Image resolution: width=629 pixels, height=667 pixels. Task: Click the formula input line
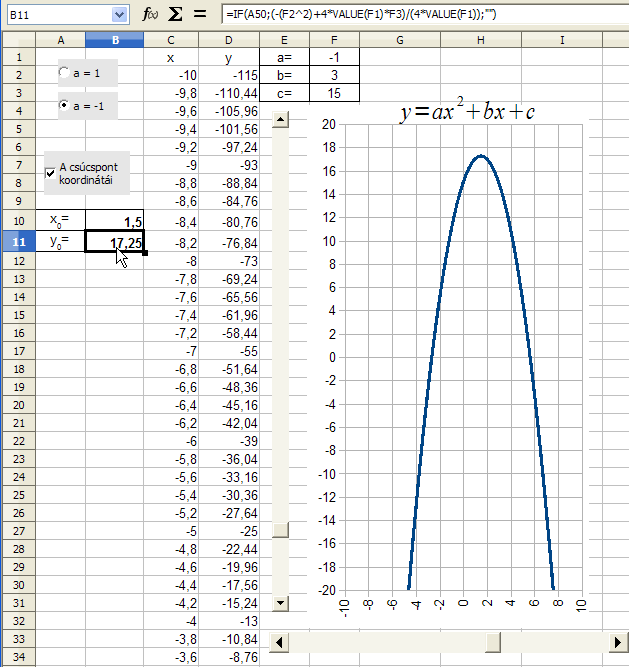click(425, 14)
